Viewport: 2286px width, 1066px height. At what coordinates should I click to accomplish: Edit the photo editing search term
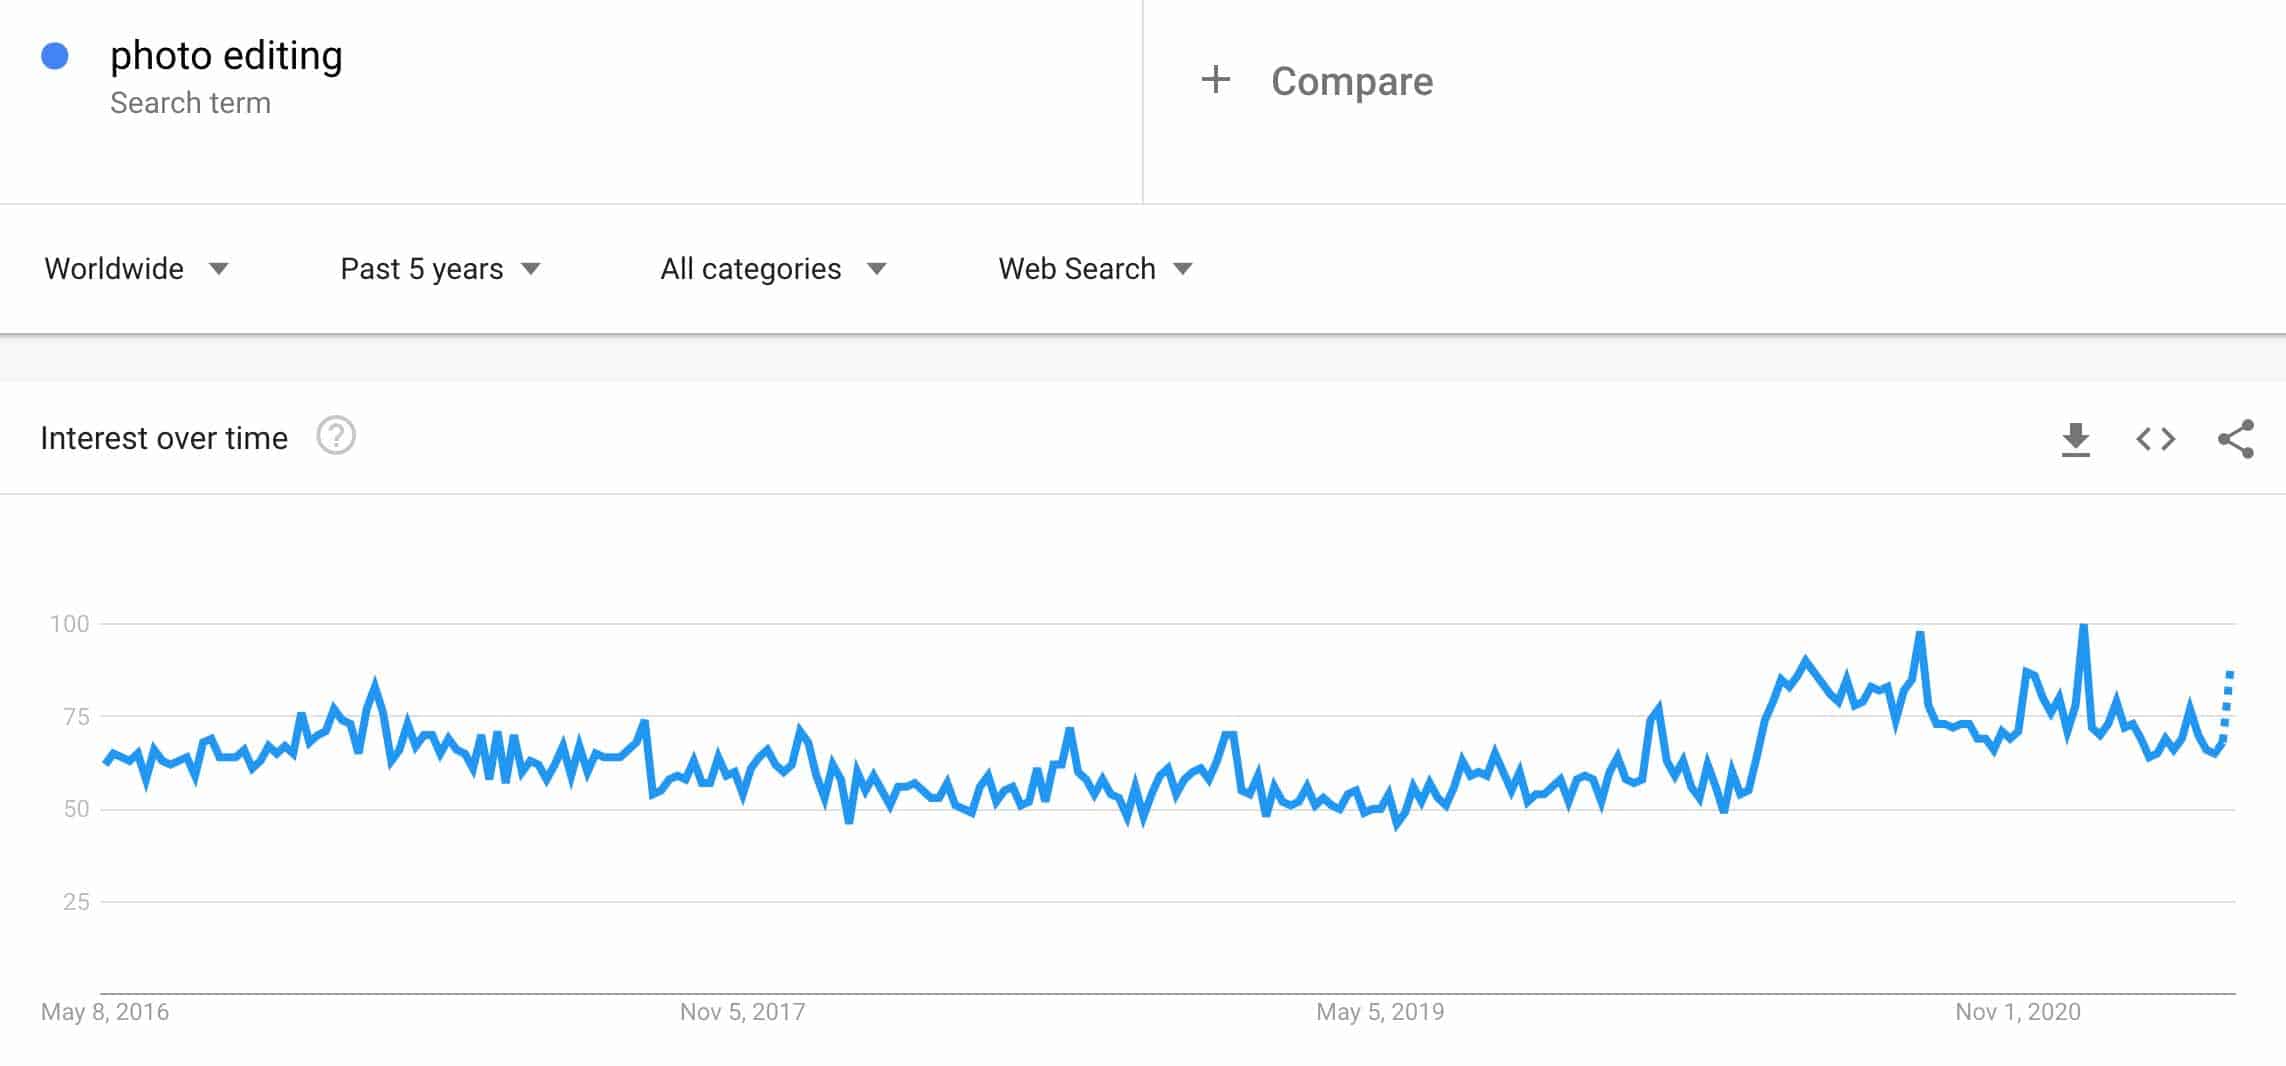(x=226, y=56)
